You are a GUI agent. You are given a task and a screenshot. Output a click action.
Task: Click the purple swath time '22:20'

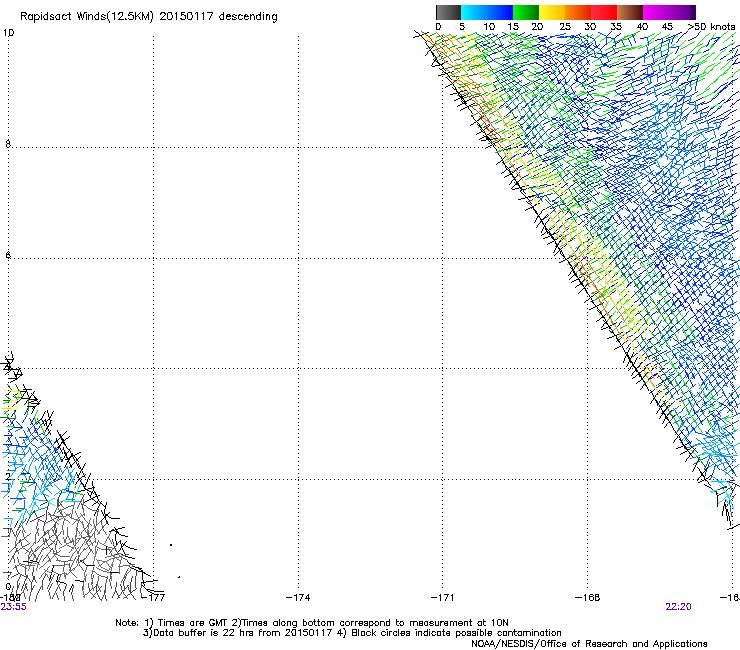[678, 607]
